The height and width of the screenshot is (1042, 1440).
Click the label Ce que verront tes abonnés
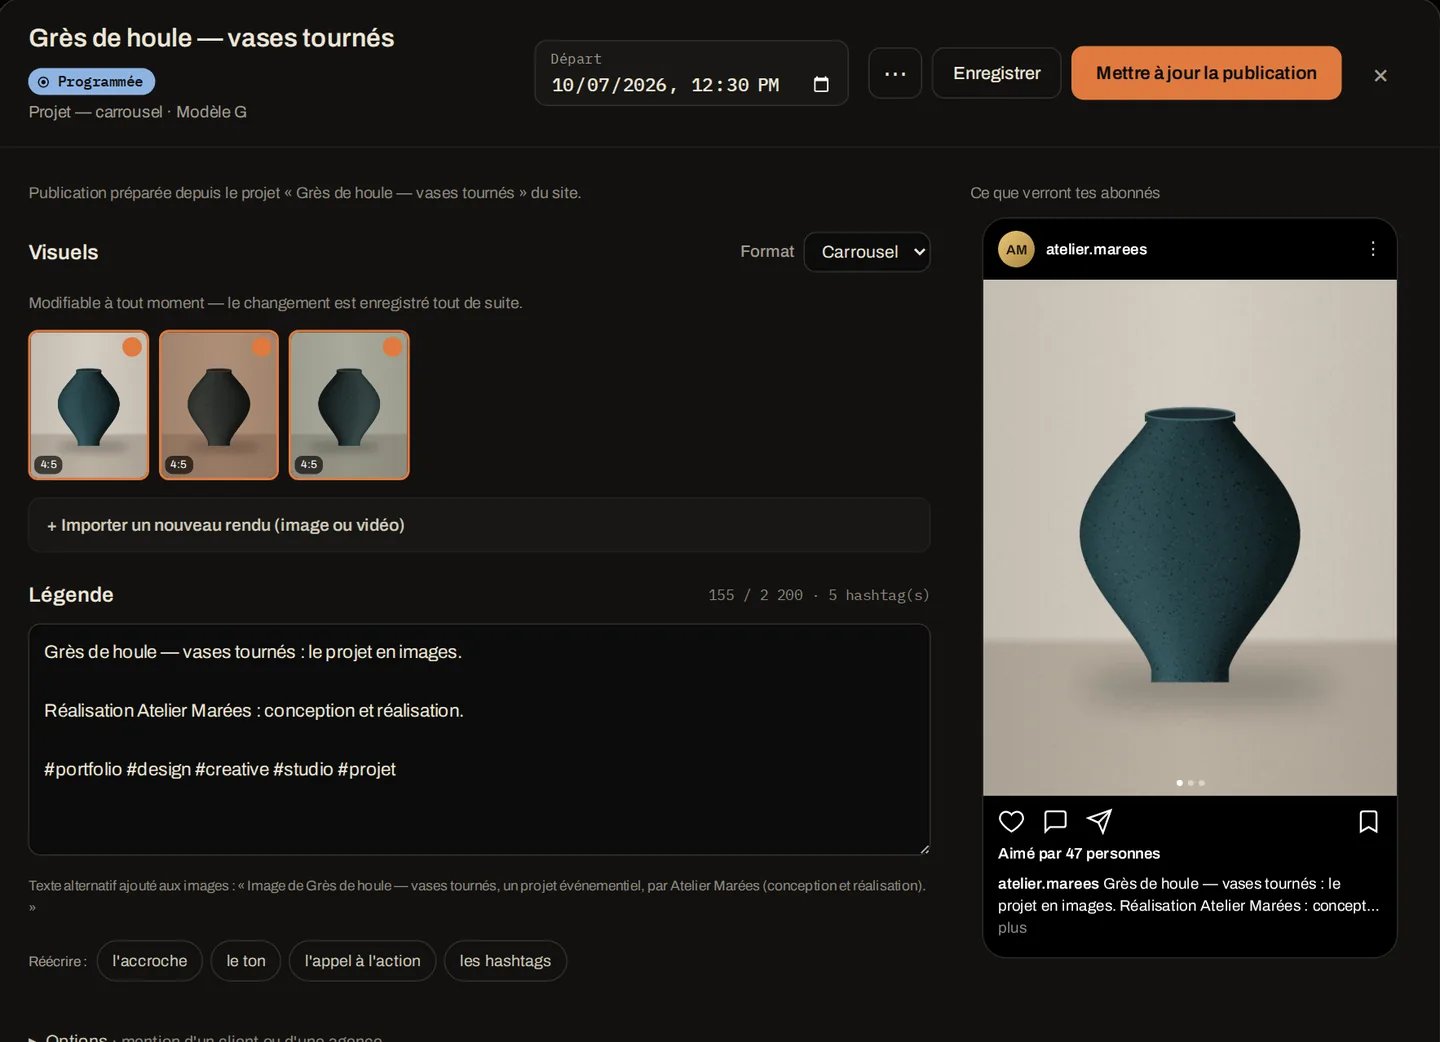click(1065, 193)
